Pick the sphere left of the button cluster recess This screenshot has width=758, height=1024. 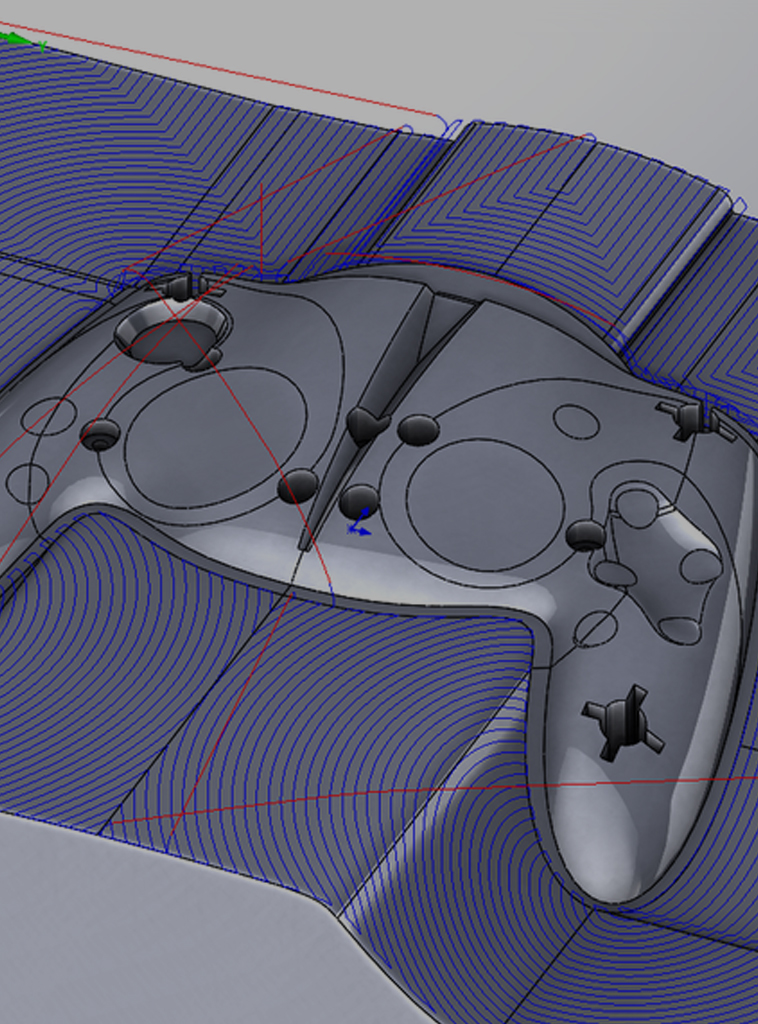click(x=585, y=535)
